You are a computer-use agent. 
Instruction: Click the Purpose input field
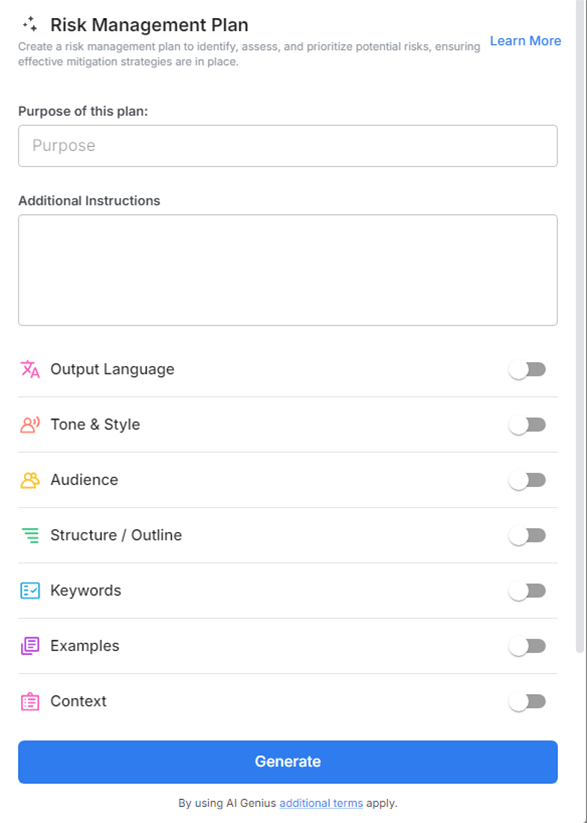(x=287, y=145)
